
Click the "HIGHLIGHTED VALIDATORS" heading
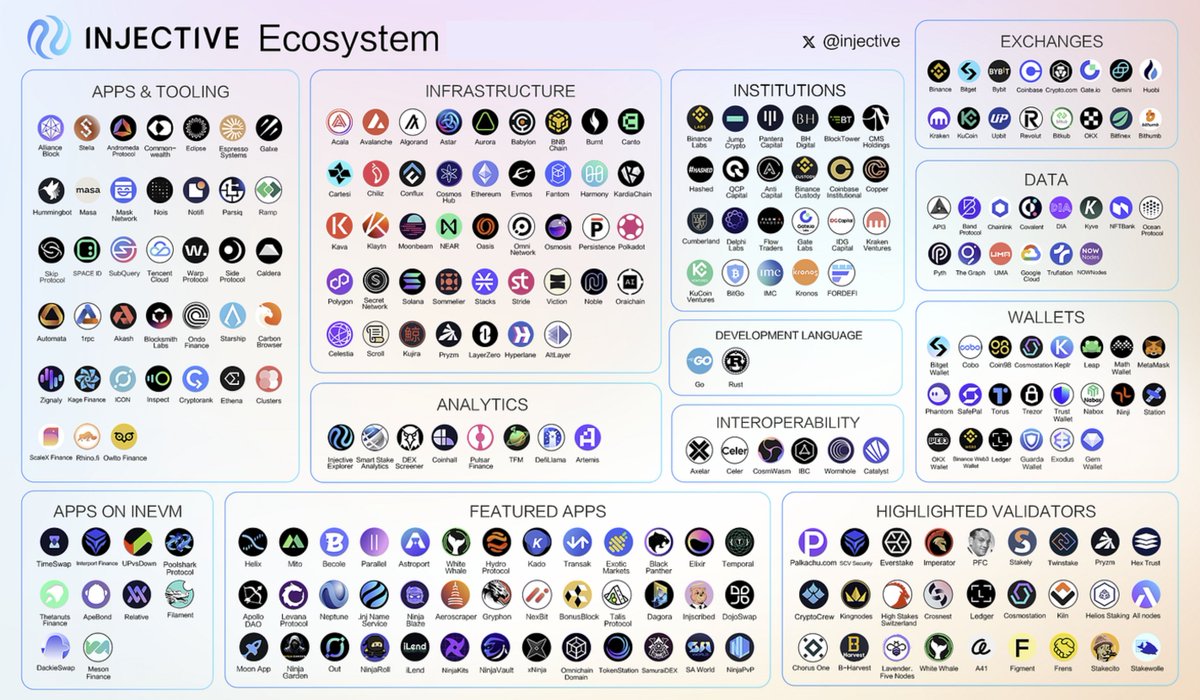pos(986,511)
